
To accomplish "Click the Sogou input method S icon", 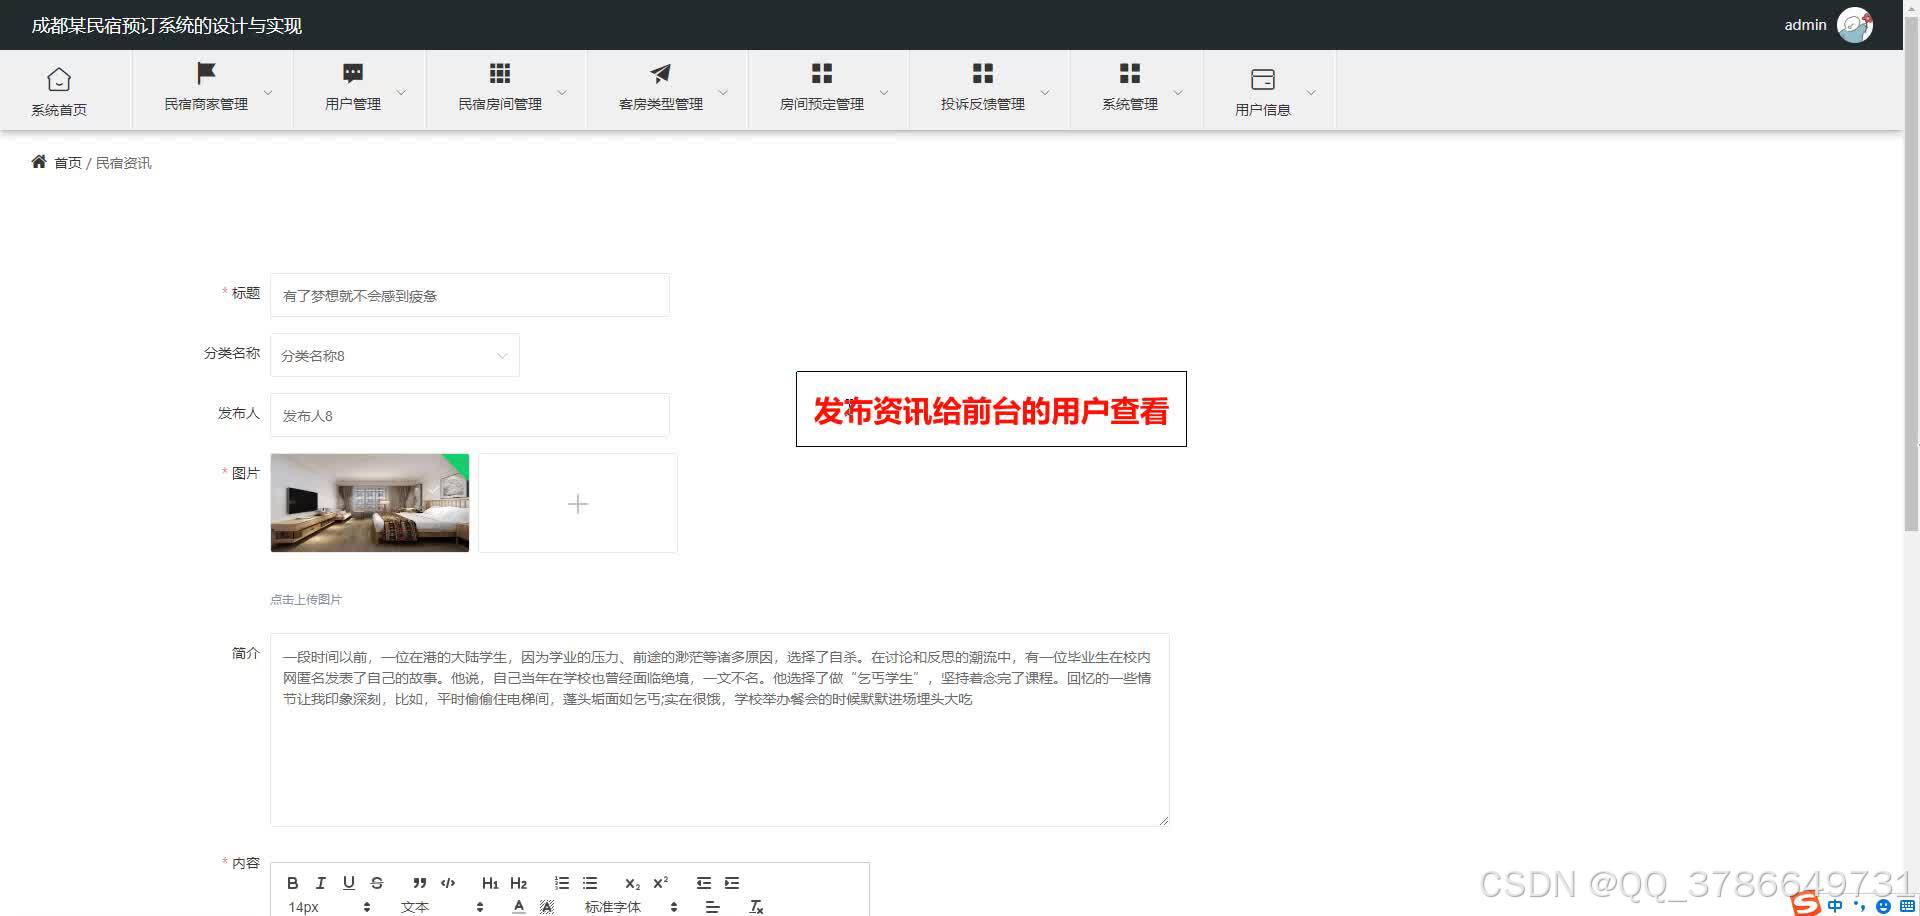I will click(1806, 903).
